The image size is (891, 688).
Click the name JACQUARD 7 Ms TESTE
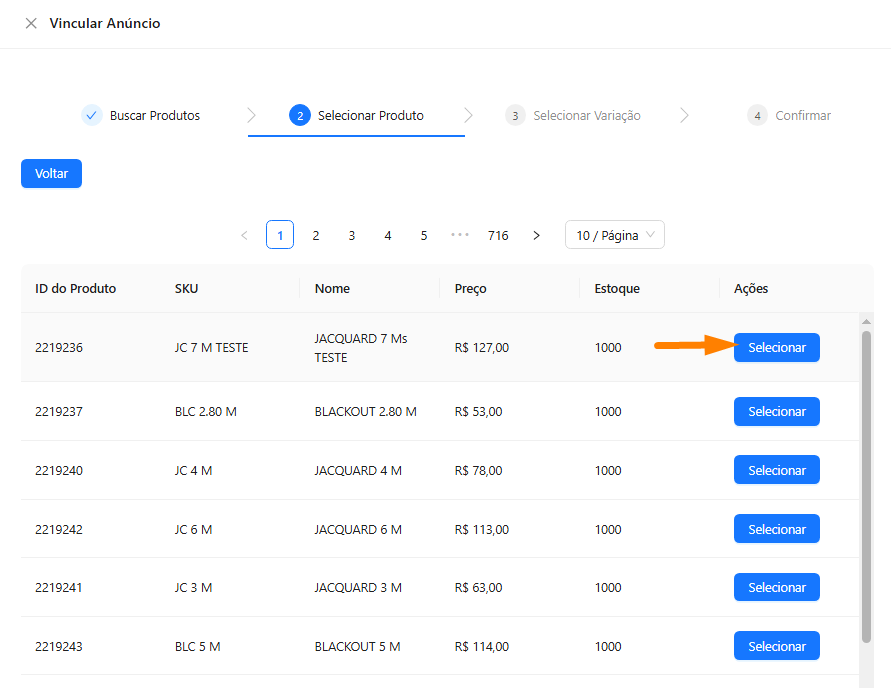[361, 348]
